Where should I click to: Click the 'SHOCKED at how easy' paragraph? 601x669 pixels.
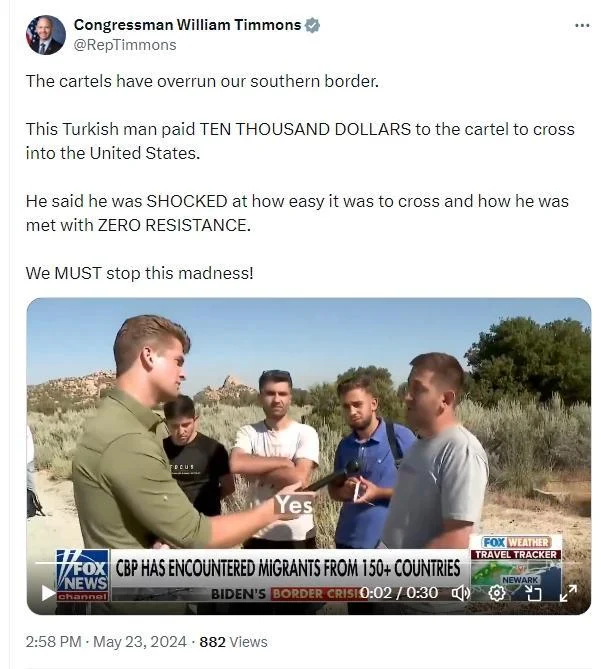(x=297, y=213)
